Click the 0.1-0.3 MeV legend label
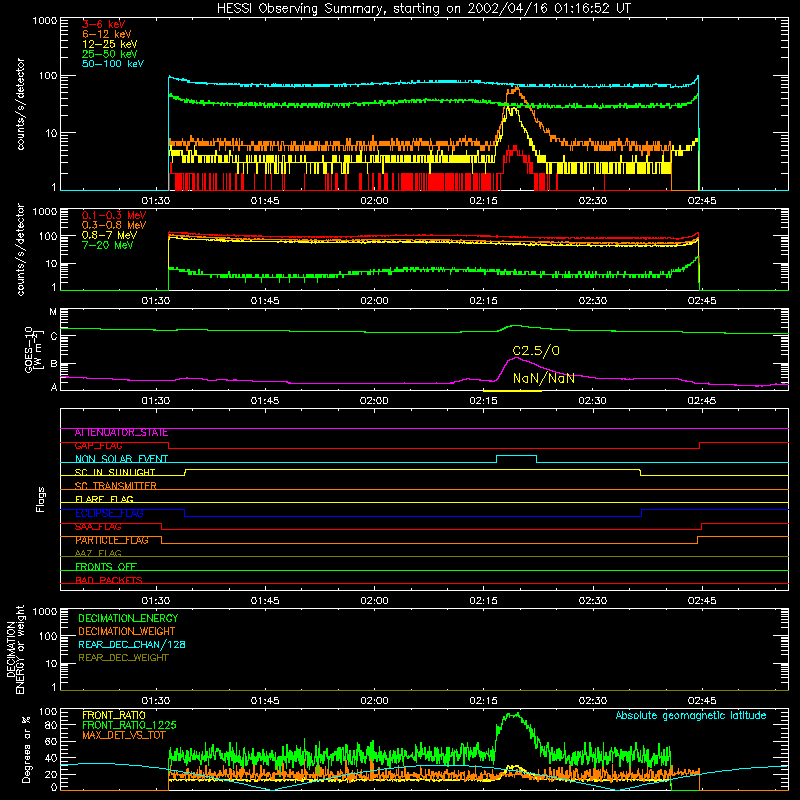Screen dimensions: 800x800 [x=114, y=215]
